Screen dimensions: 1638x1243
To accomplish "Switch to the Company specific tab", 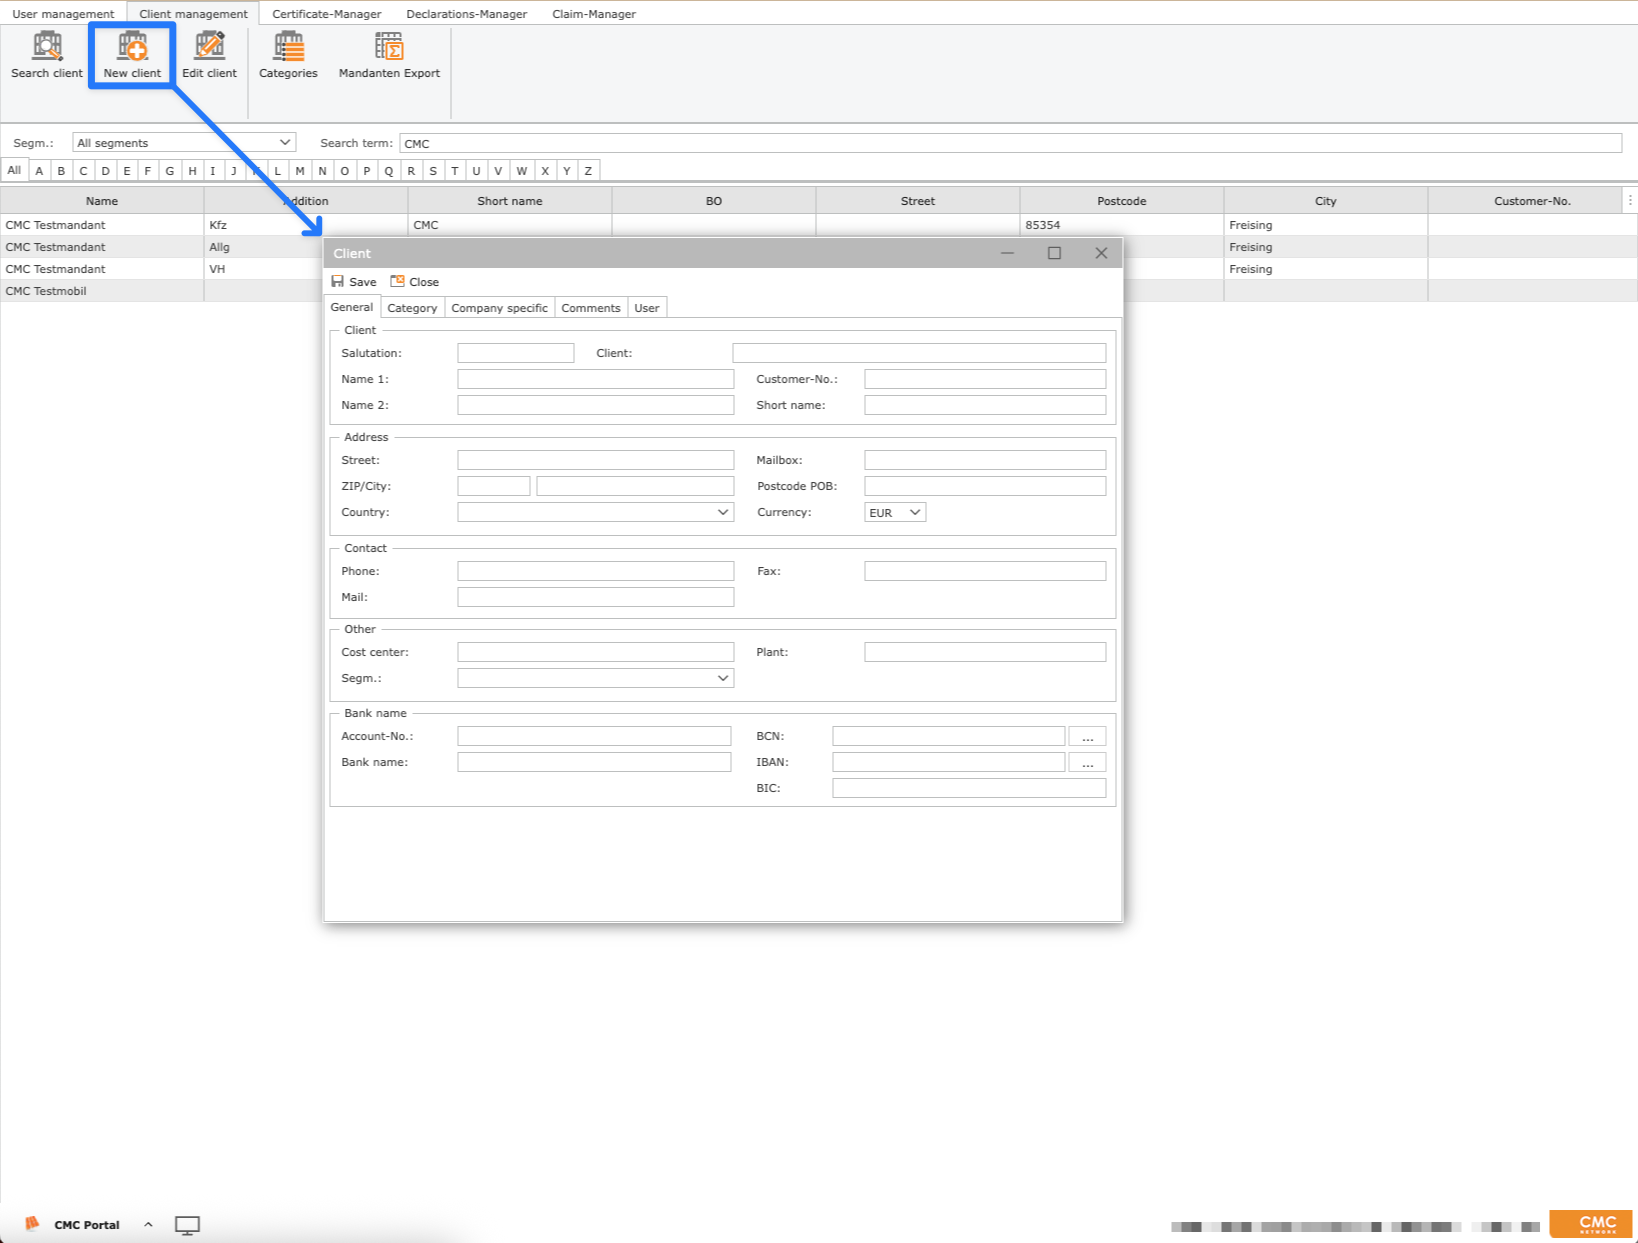I will (499, 308).
